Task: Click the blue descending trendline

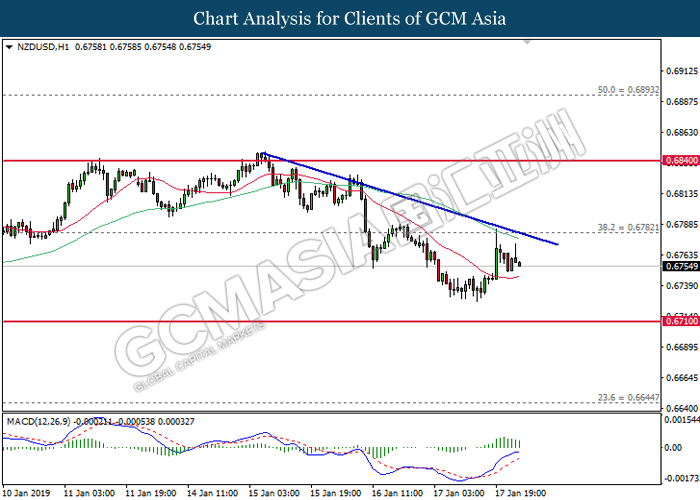Action: pos(410,198)
